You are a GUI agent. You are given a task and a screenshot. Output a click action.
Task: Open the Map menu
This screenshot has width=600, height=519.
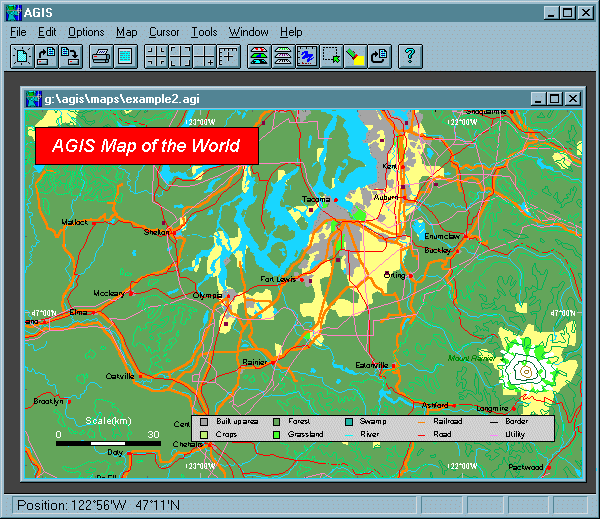(127, 32)
